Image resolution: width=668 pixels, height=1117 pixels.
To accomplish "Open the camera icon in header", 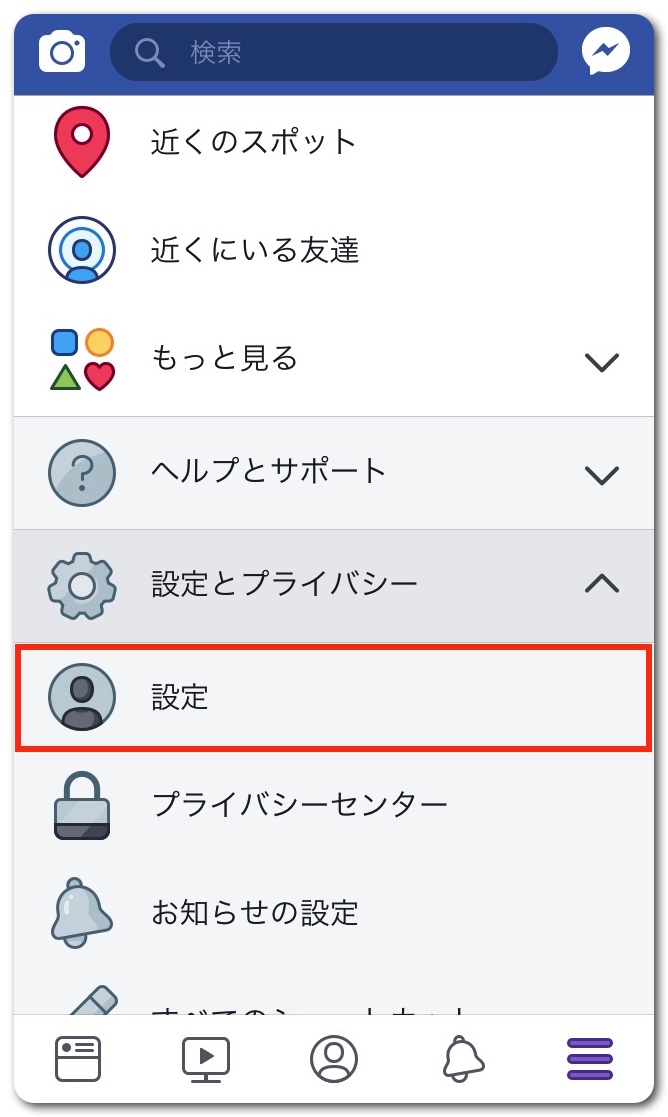I will pyautogui.click(x=62, y=51).
